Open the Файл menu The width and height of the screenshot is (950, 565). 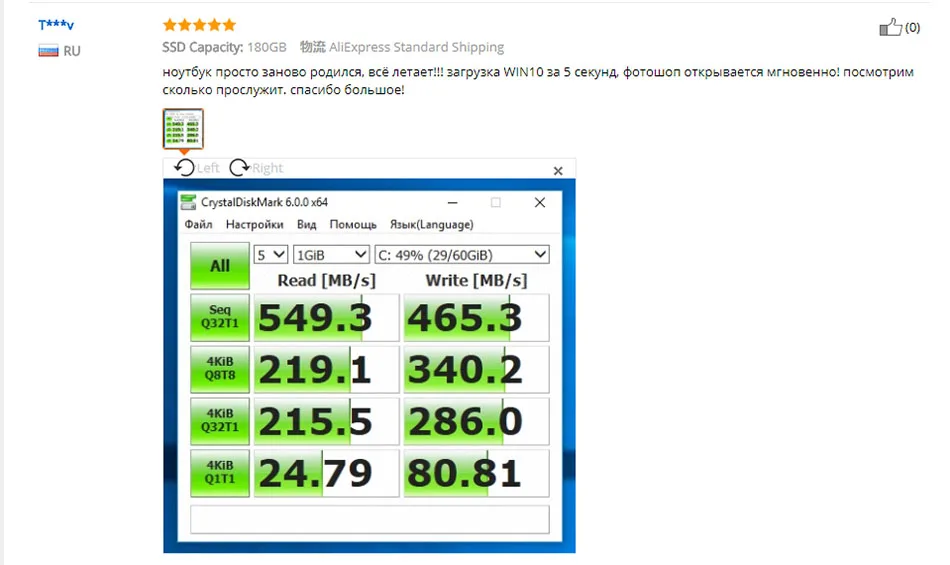point(198,225)
